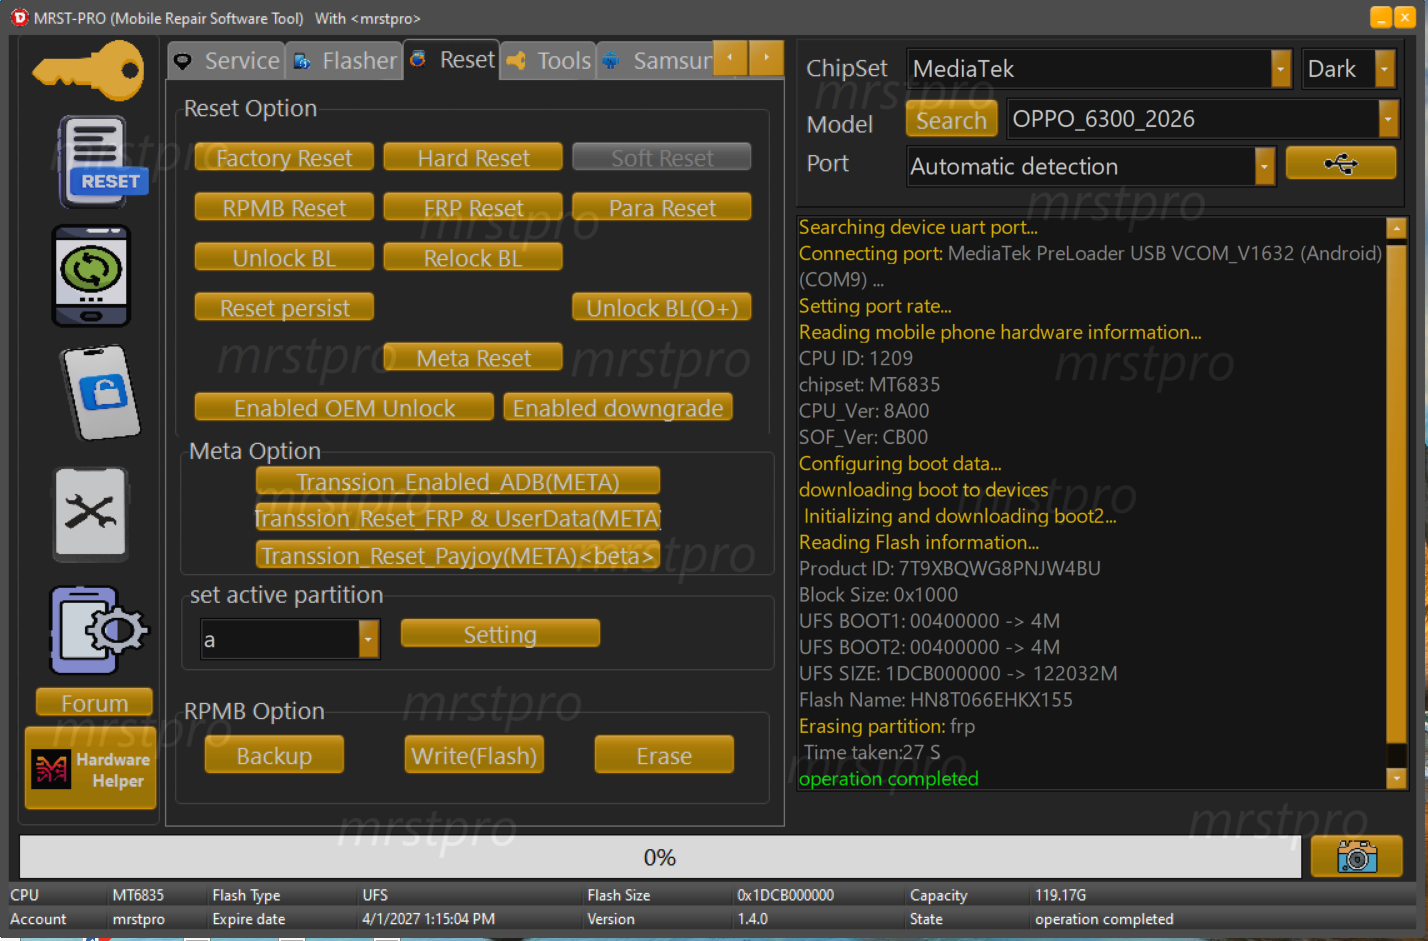Click the log scrollbar down arrow
Viewport: 1428px width, 941px height.
pos(1397,778)
